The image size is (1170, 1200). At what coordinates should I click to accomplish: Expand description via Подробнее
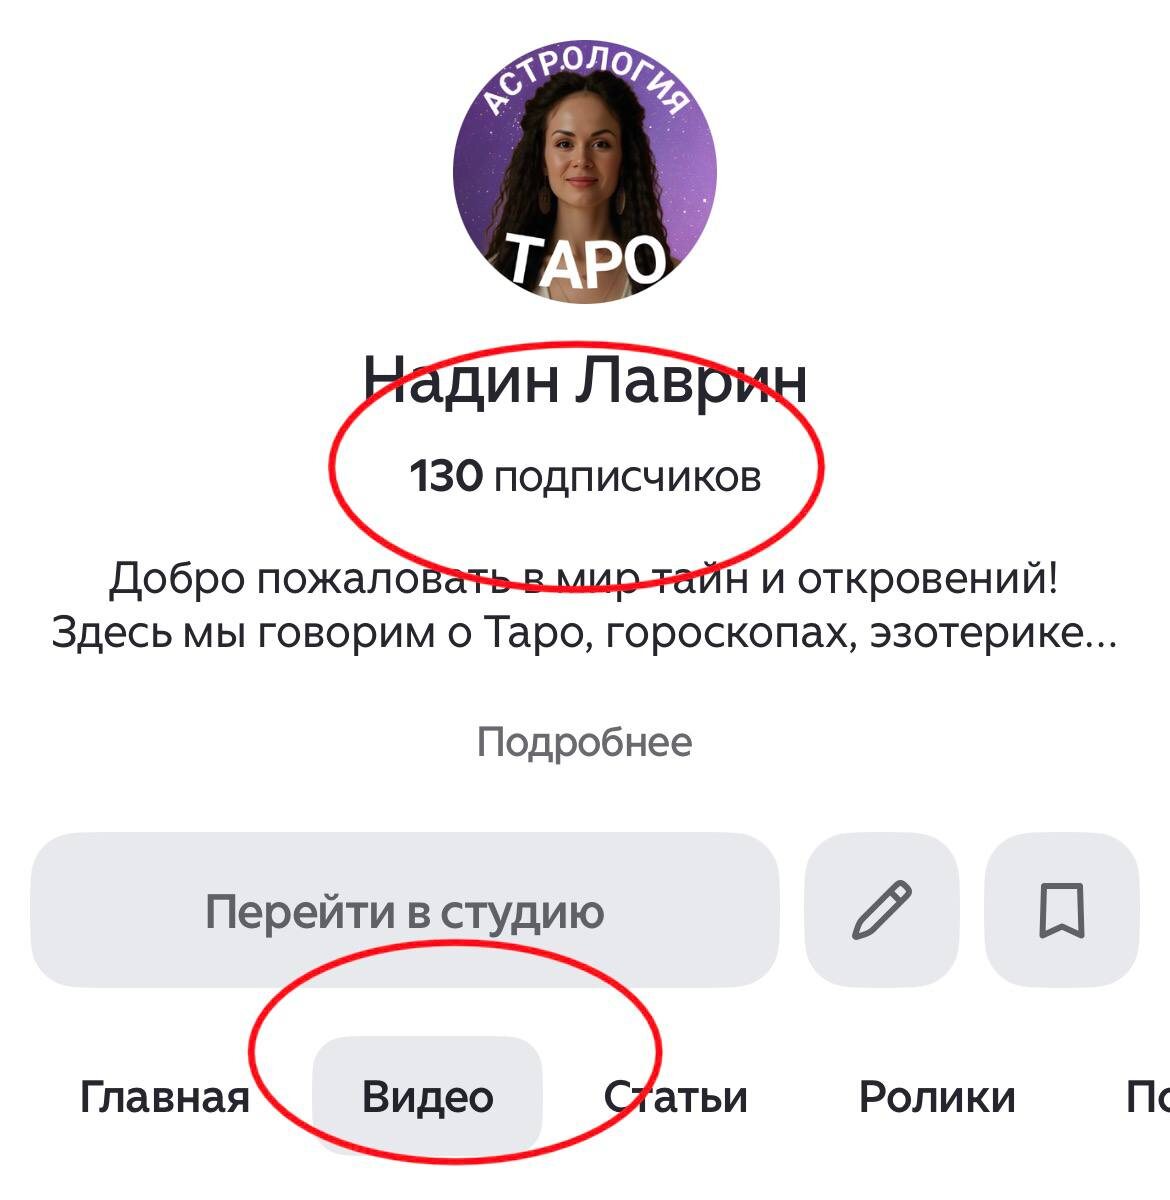click(x=584, y=742)
